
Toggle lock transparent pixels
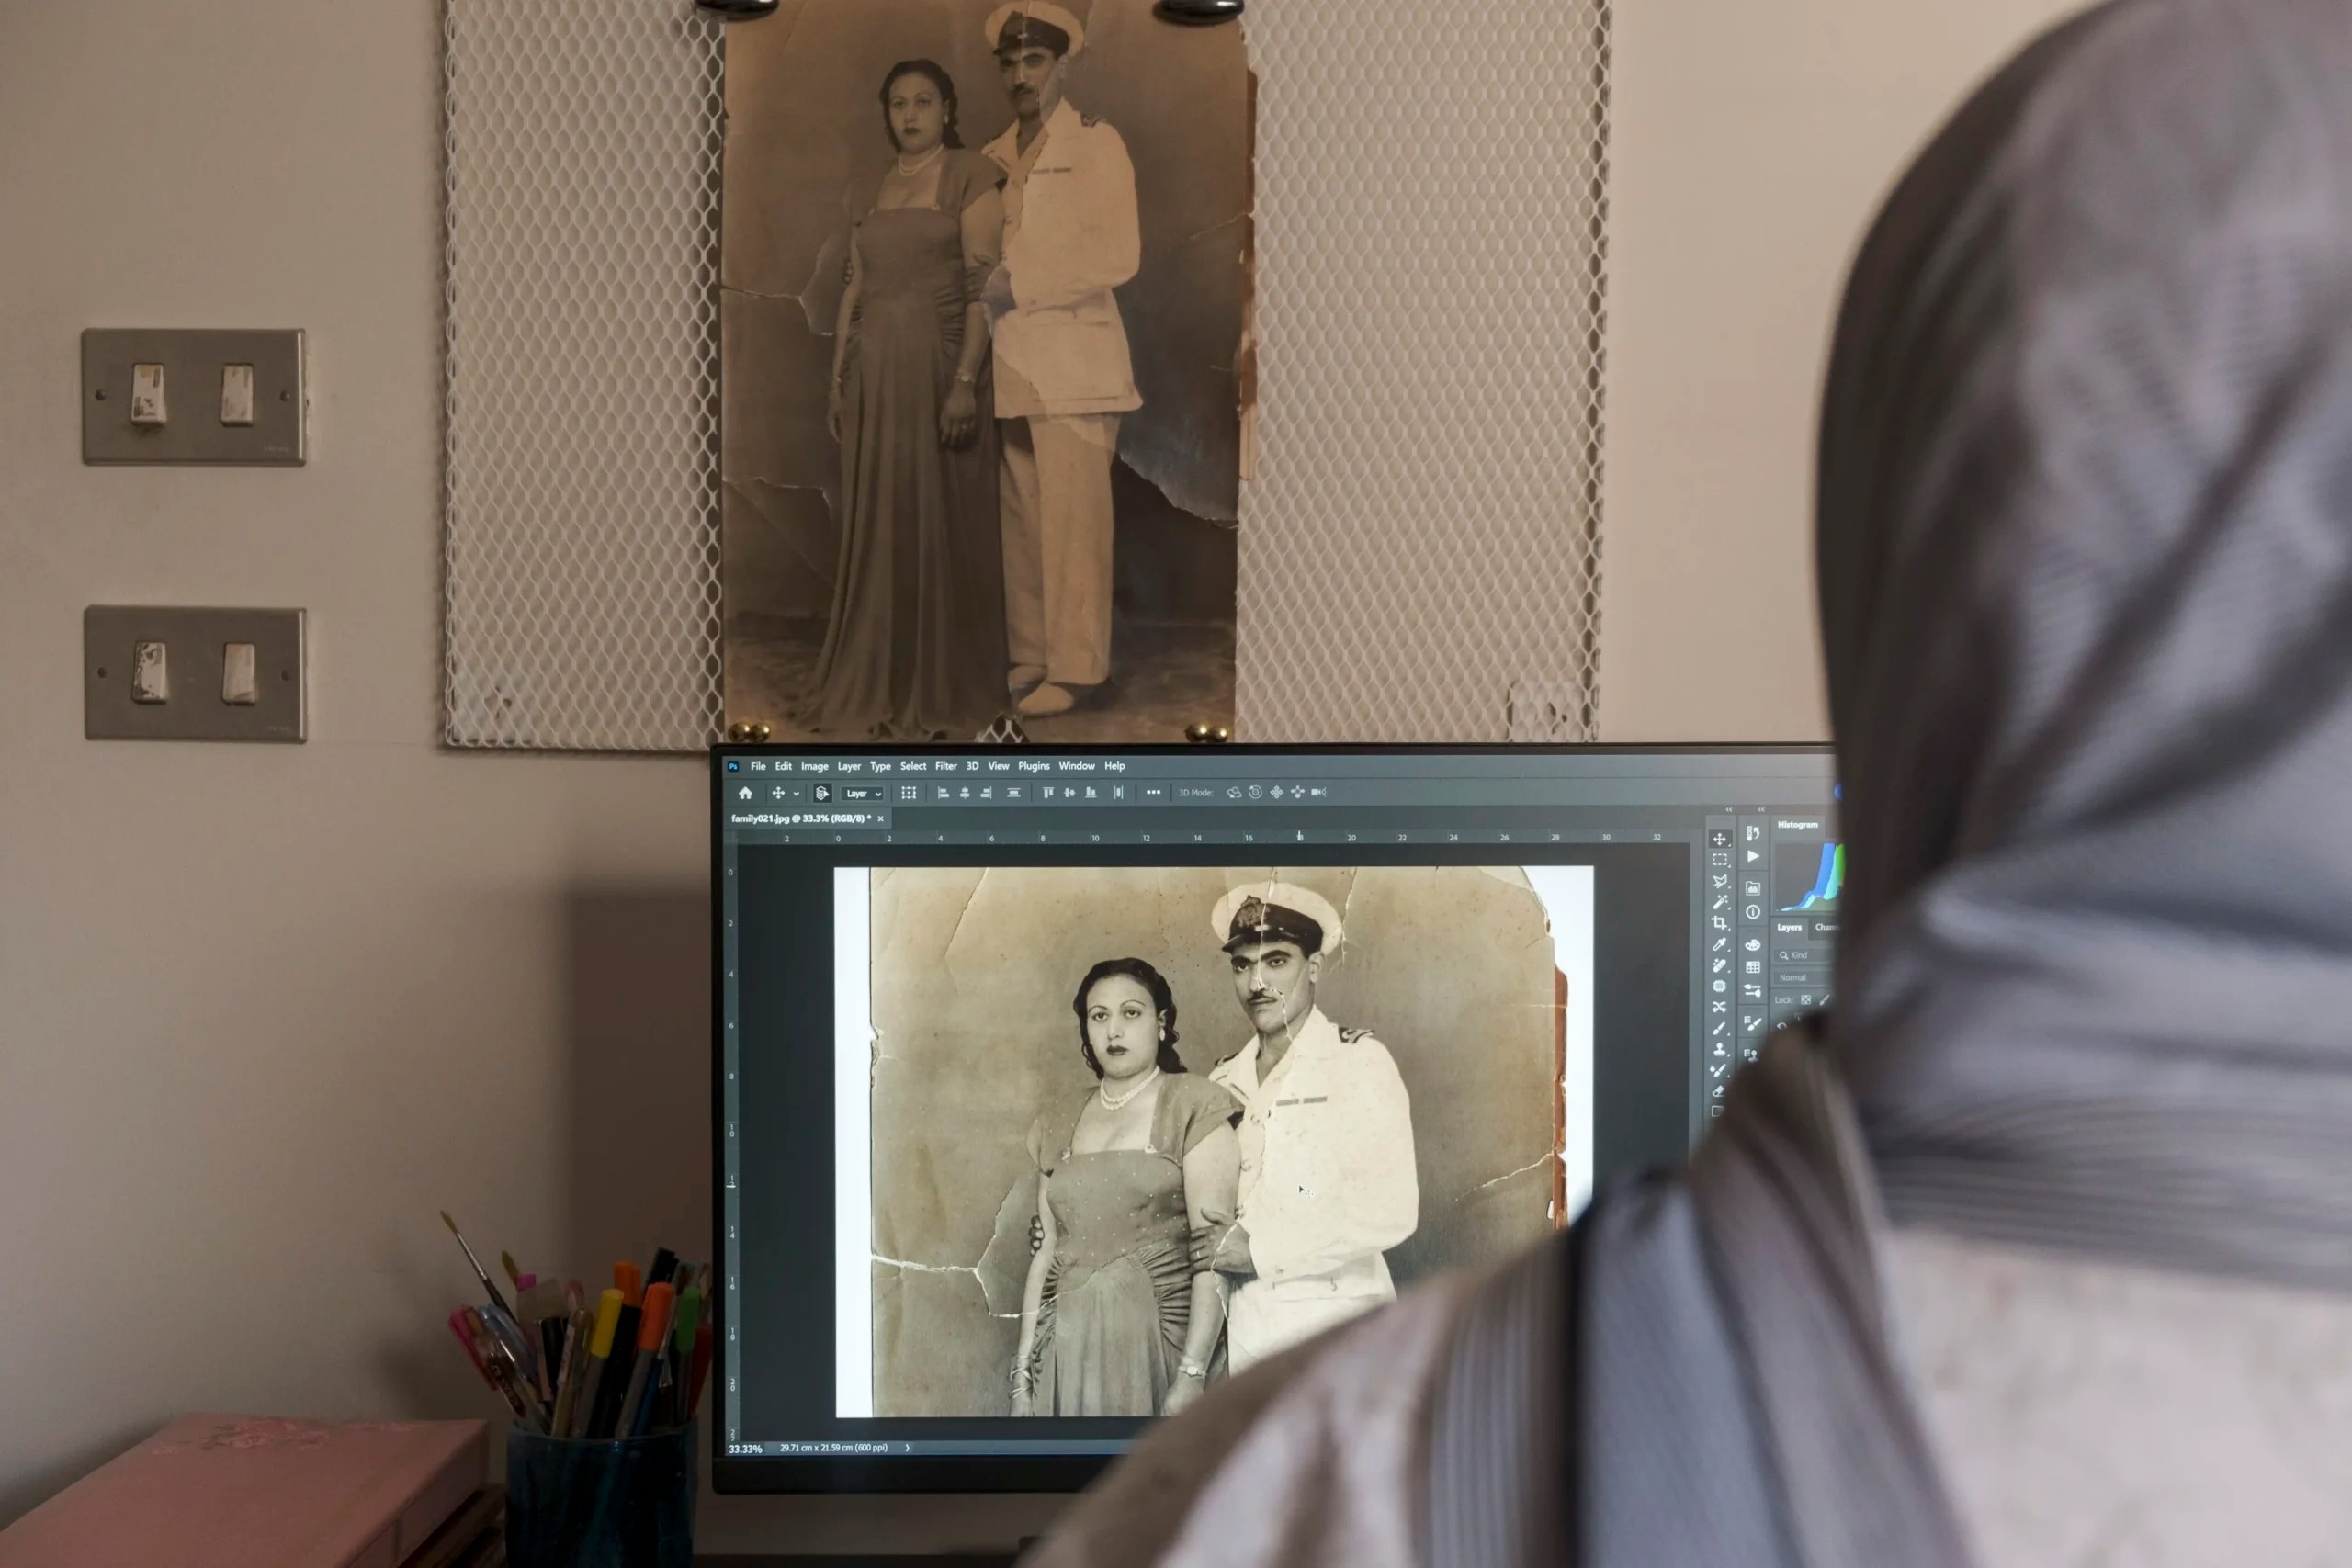1805,999
